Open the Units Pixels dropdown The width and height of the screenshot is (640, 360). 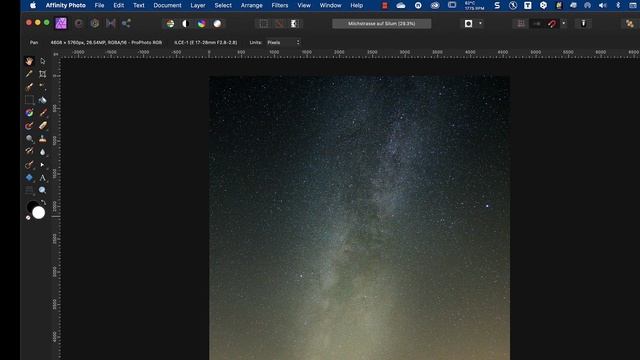[284, 42]
